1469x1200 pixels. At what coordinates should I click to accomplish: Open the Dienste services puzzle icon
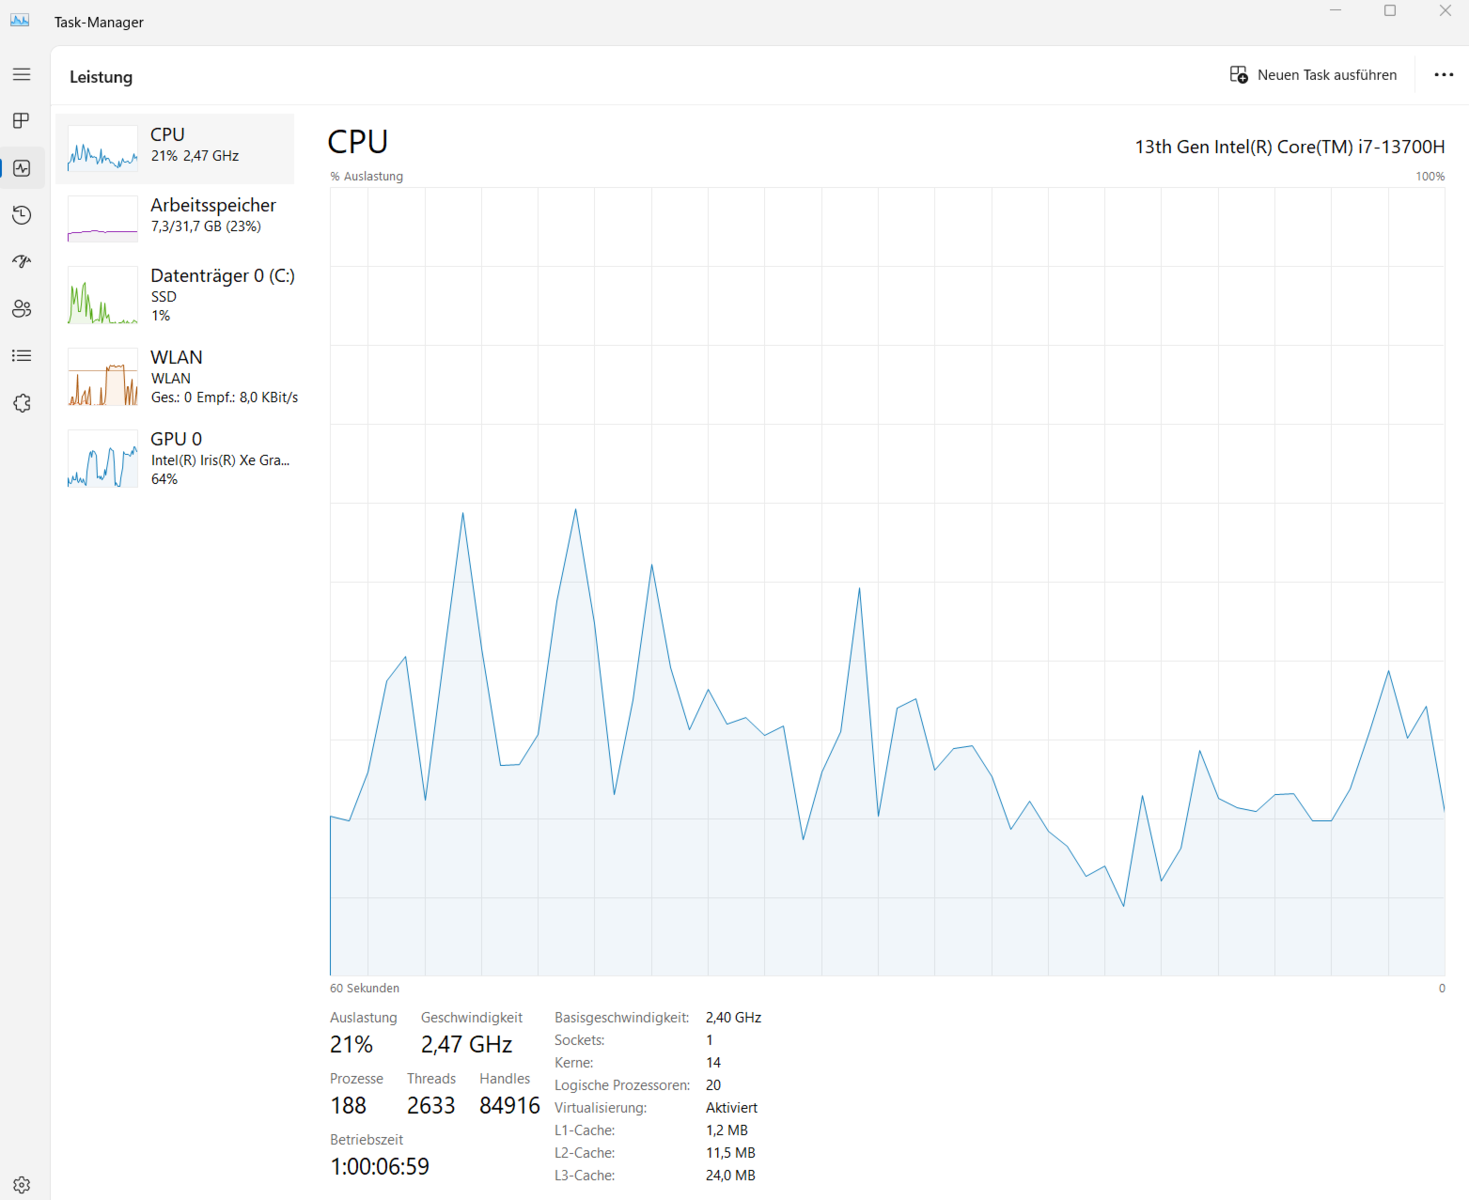point(22,403)
